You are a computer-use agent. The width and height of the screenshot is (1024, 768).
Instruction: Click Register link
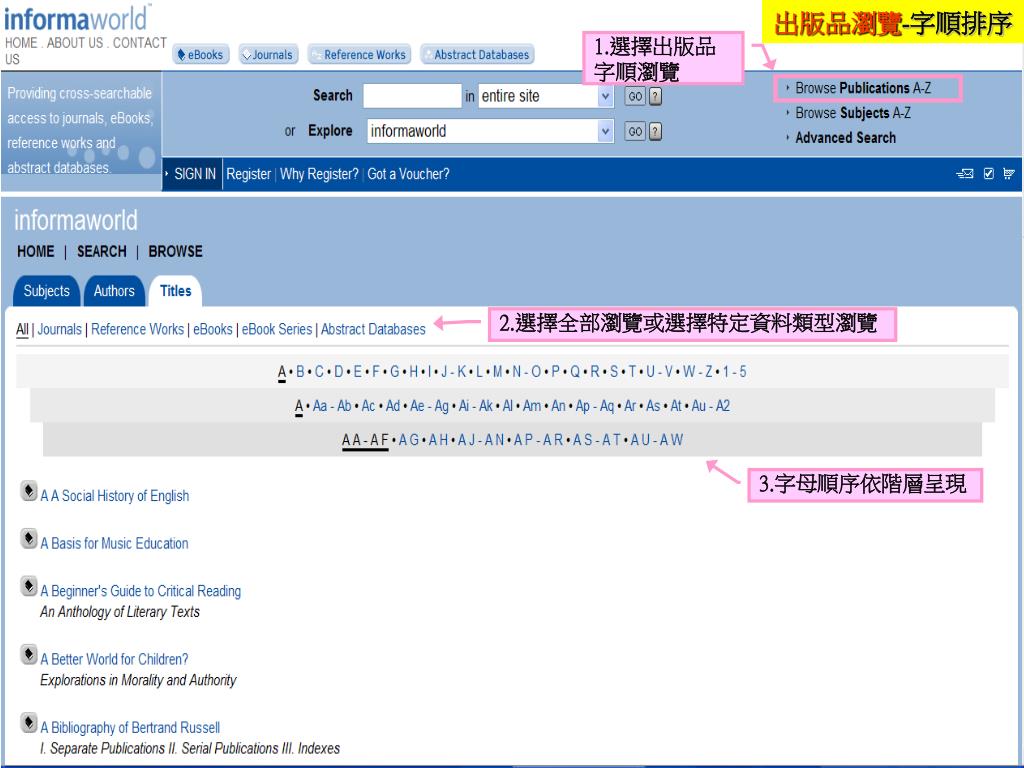pos(248,174)
